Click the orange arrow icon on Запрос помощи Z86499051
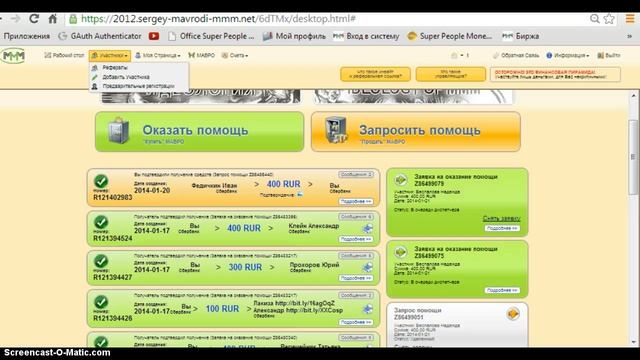This screenshot has width=640, height=360. (513, 314)
